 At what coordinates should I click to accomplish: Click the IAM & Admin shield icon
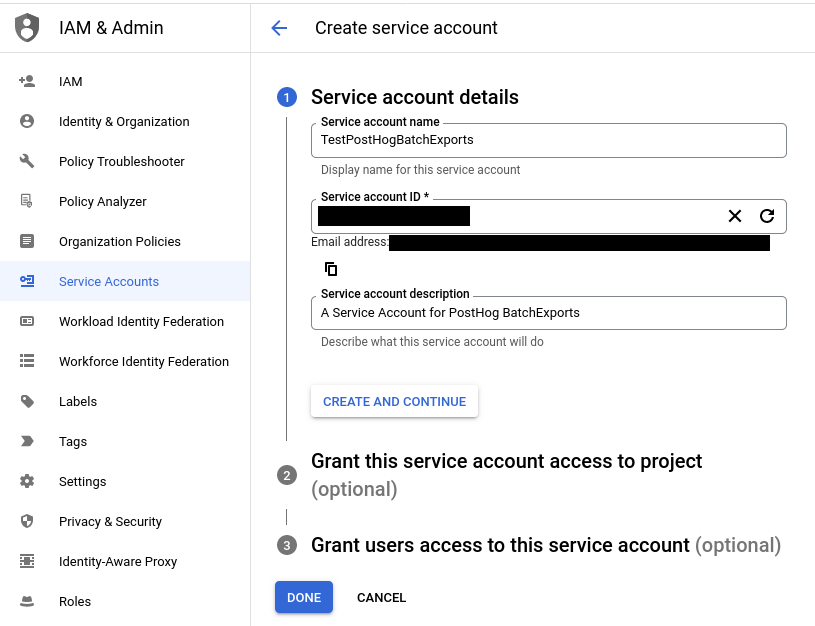coord(26,27)
